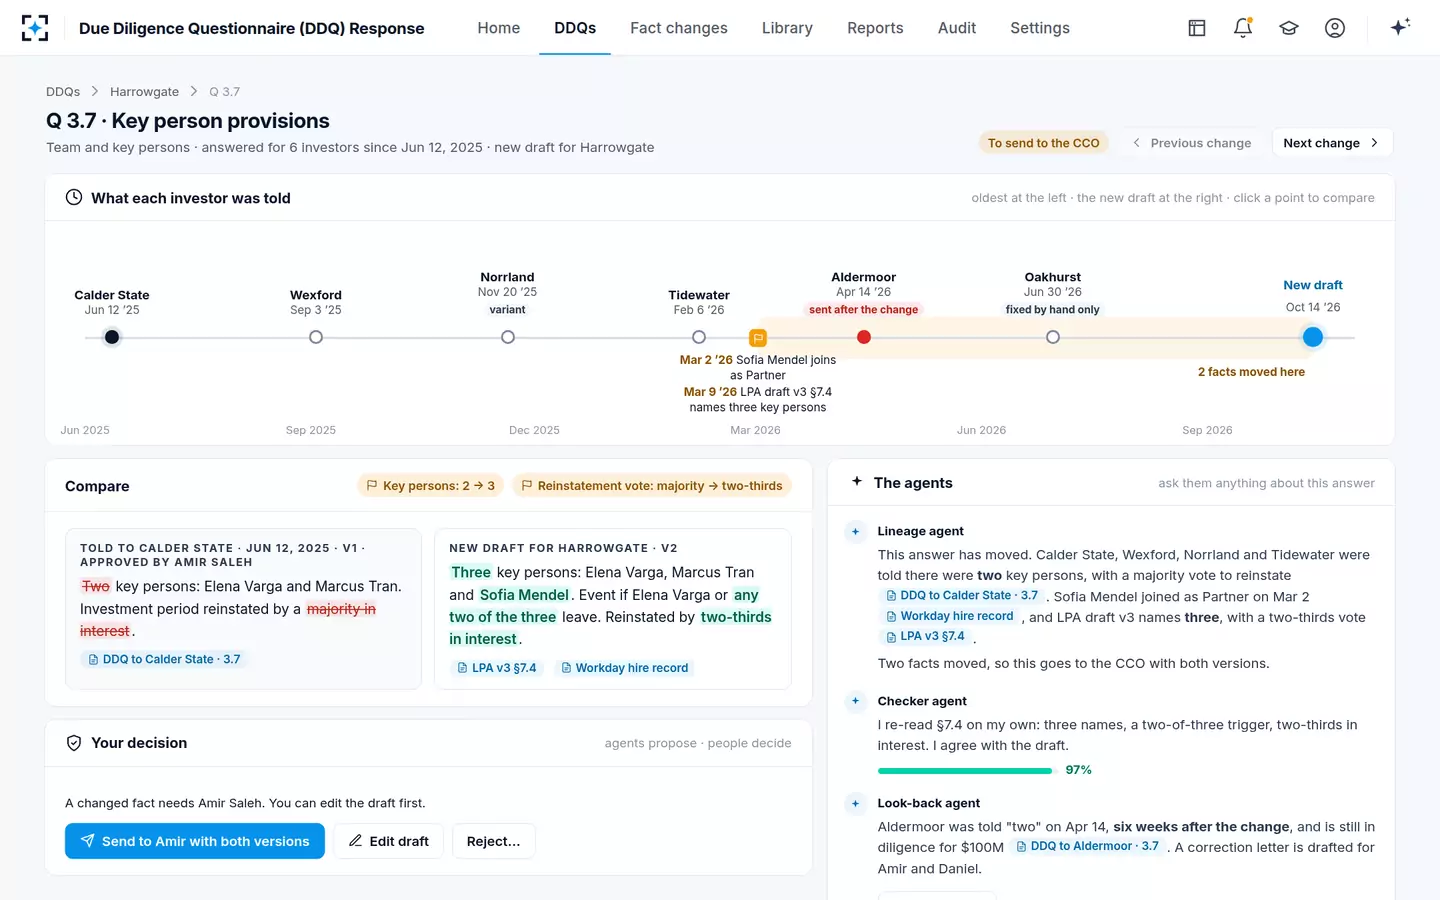Open the Settings tab
1440x900 pixels.
click(1040, 28)
